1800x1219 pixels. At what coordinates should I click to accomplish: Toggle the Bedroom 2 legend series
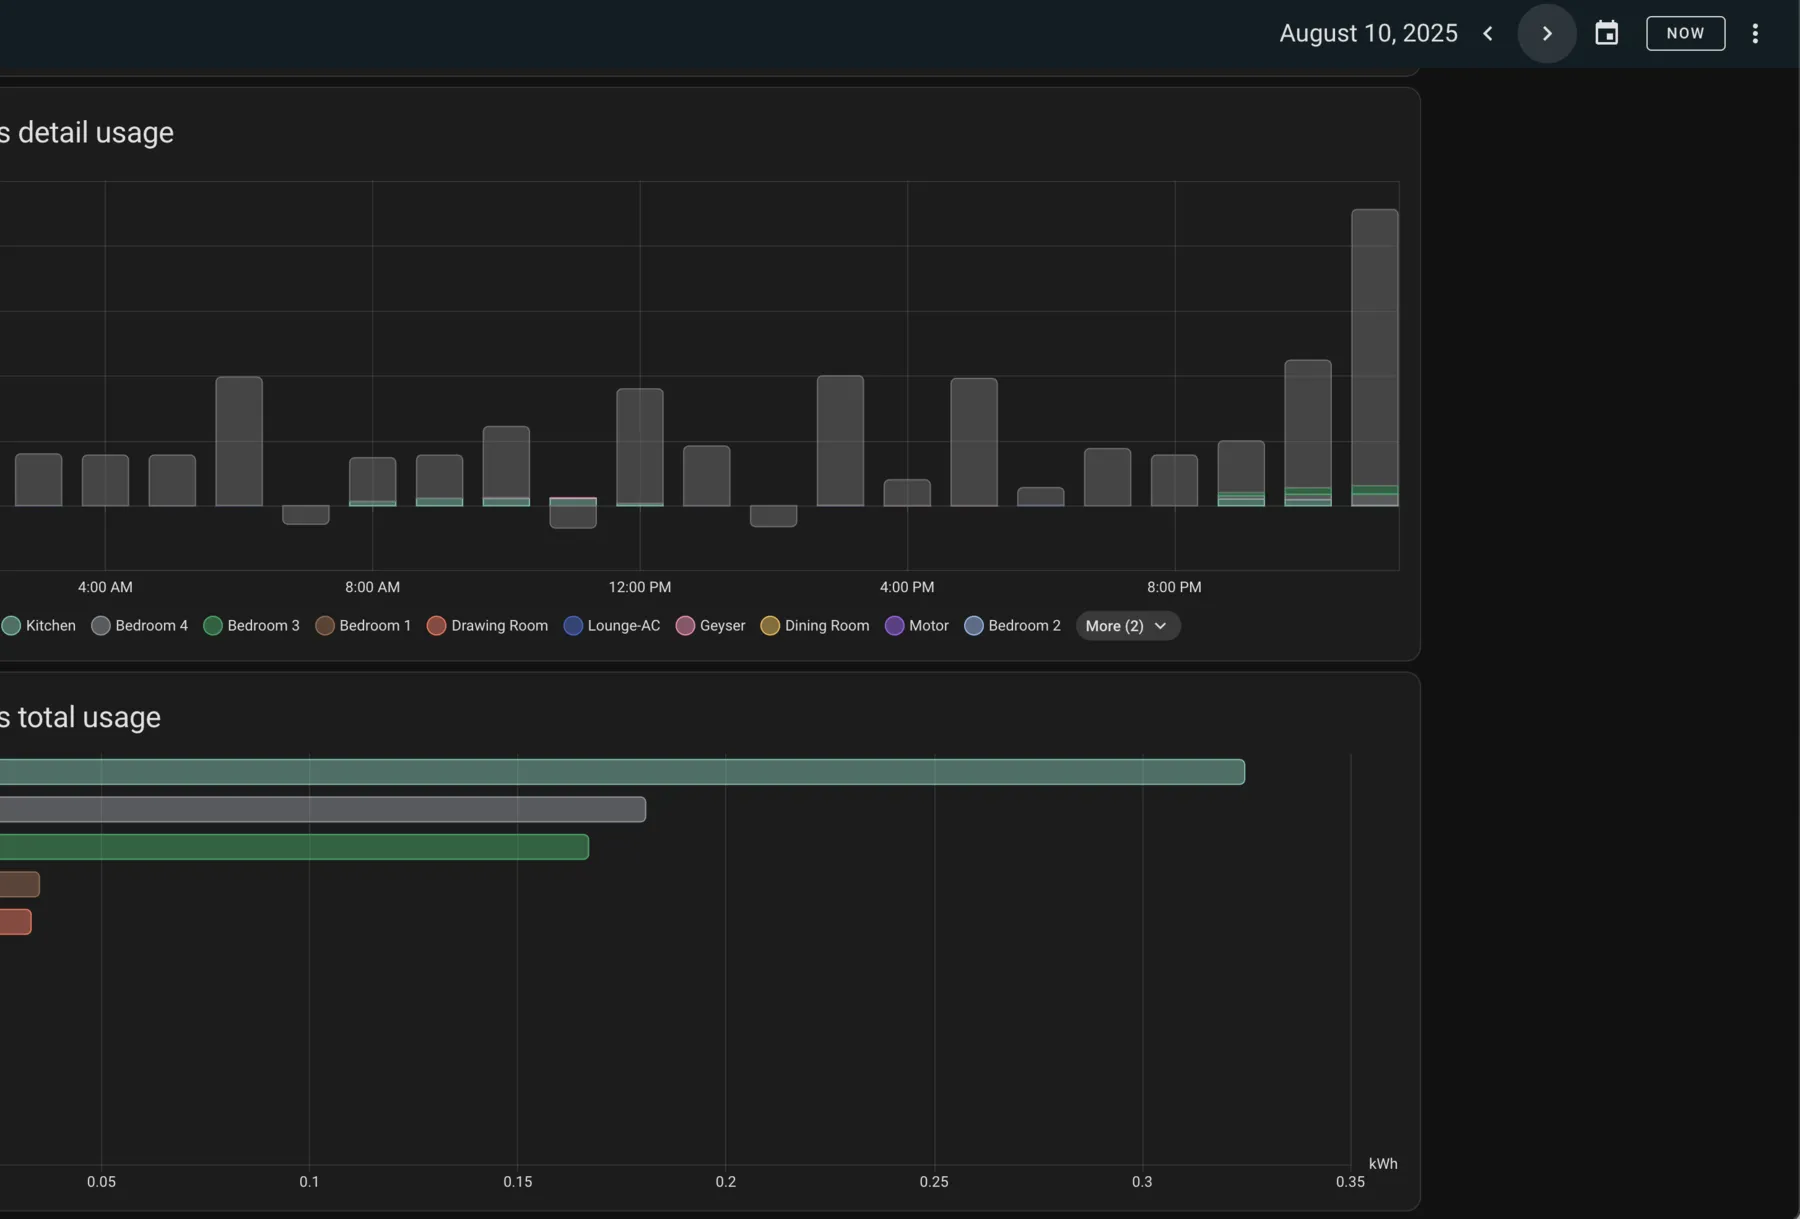point(1013,626)
